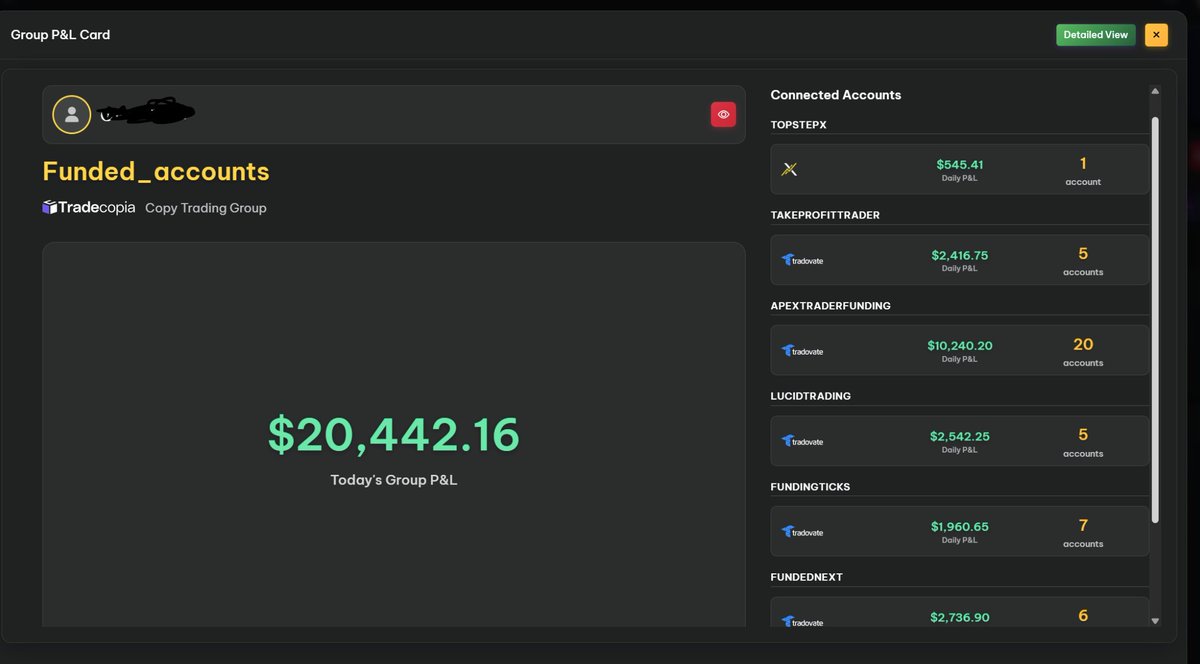
Task: Click the Tradecopia logo
Action: (x=89, y=208)
